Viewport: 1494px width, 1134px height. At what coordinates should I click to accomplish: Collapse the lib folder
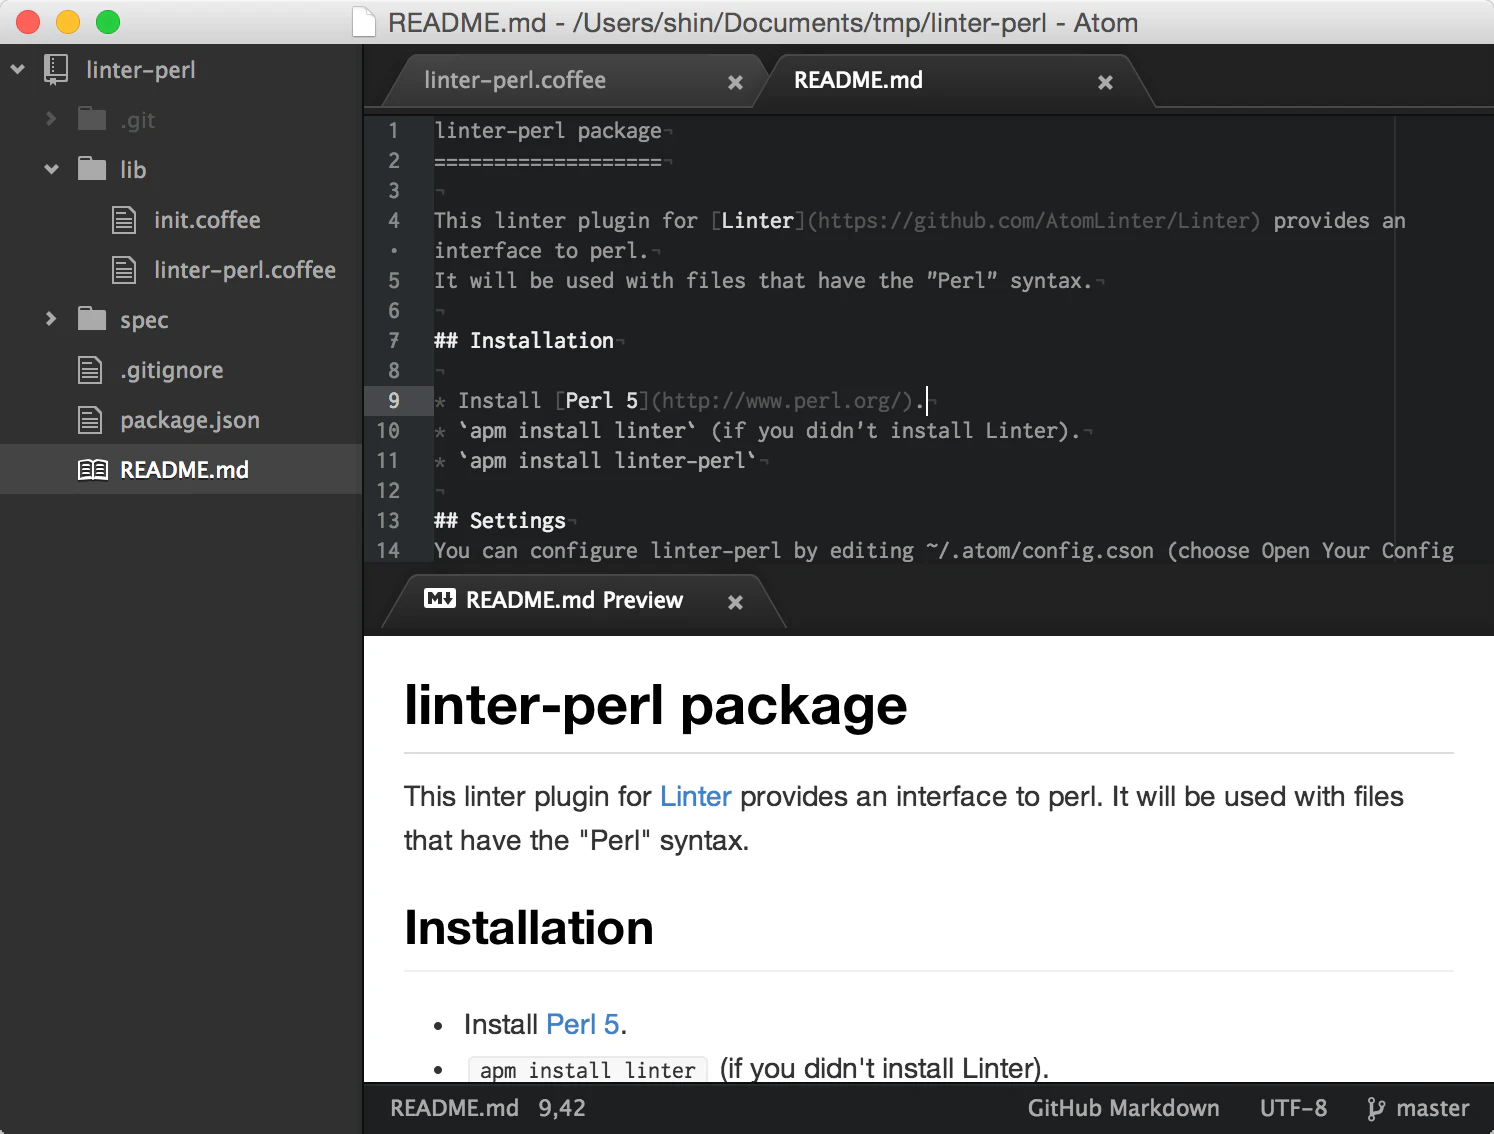coord(51,169)
